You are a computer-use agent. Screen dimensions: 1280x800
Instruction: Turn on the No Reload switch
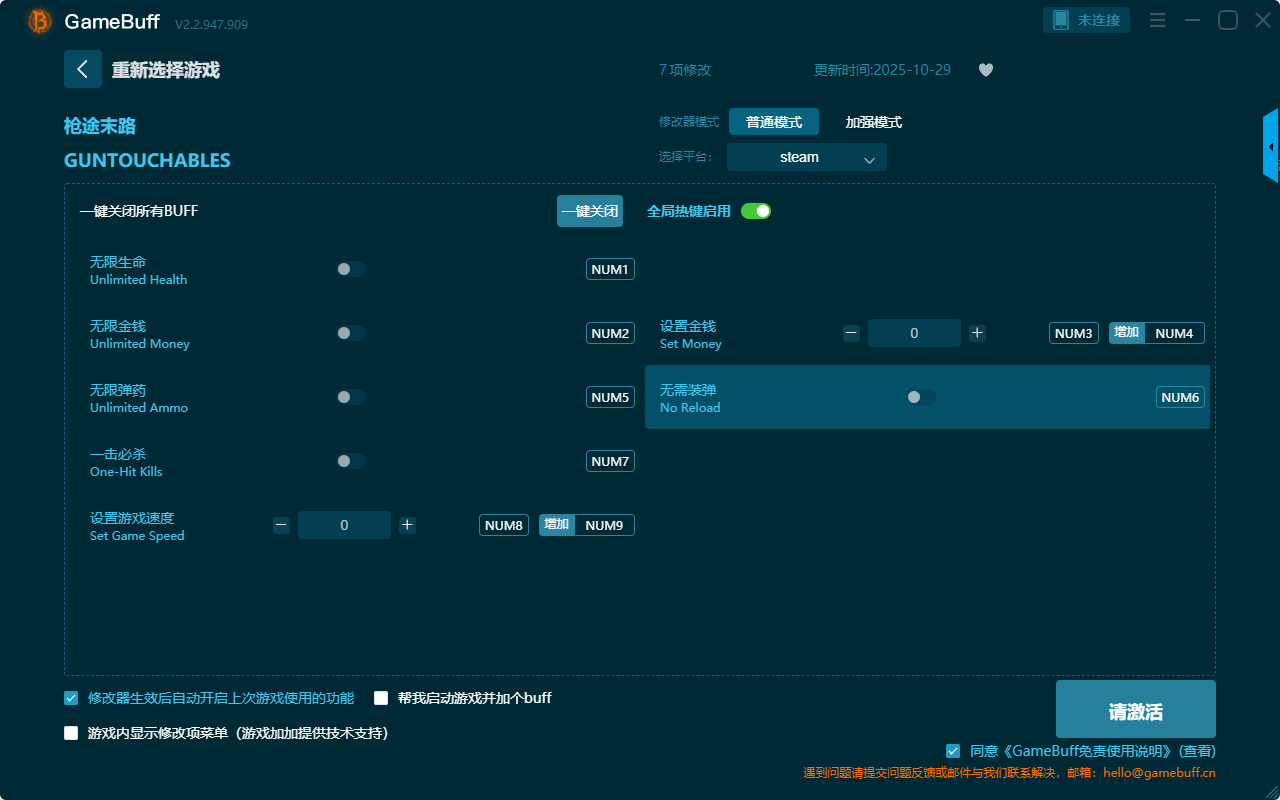click(920, 397)
